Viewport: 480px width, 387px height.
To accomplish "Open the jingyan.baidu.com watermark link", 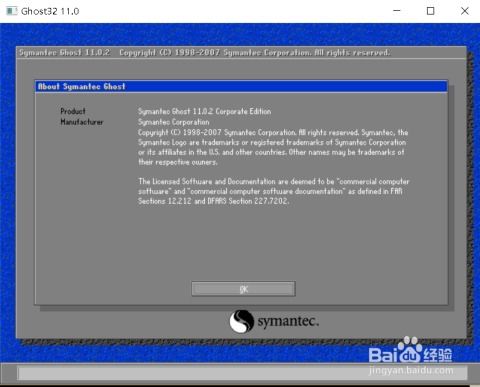I will point(411,370).
